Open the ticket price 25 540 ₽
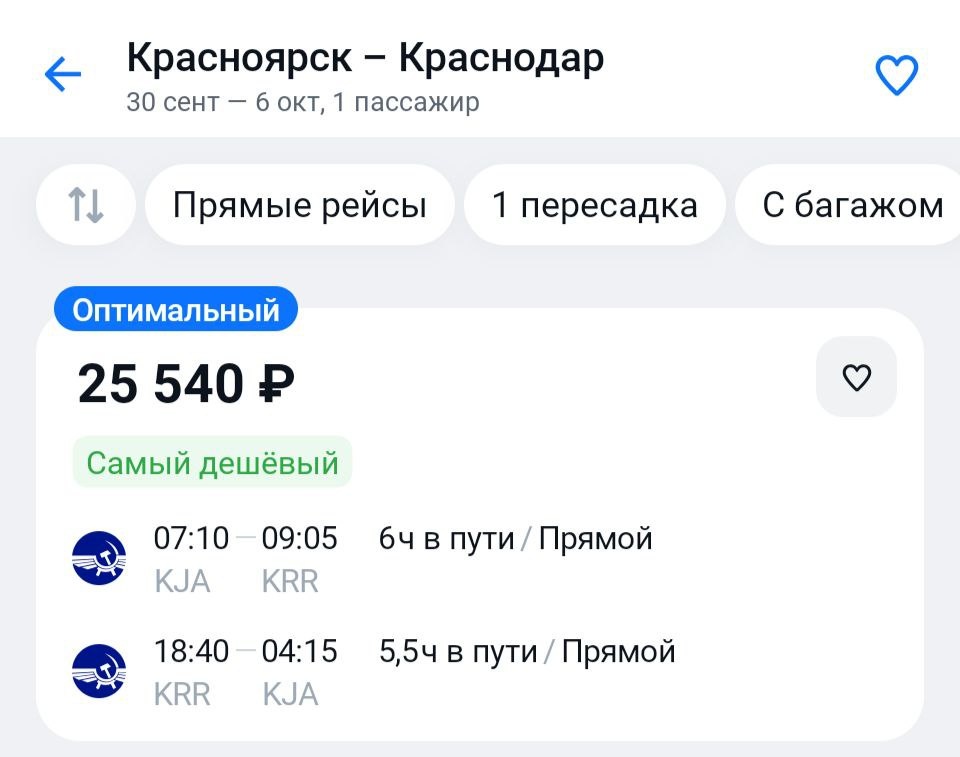 coord(186,384)
